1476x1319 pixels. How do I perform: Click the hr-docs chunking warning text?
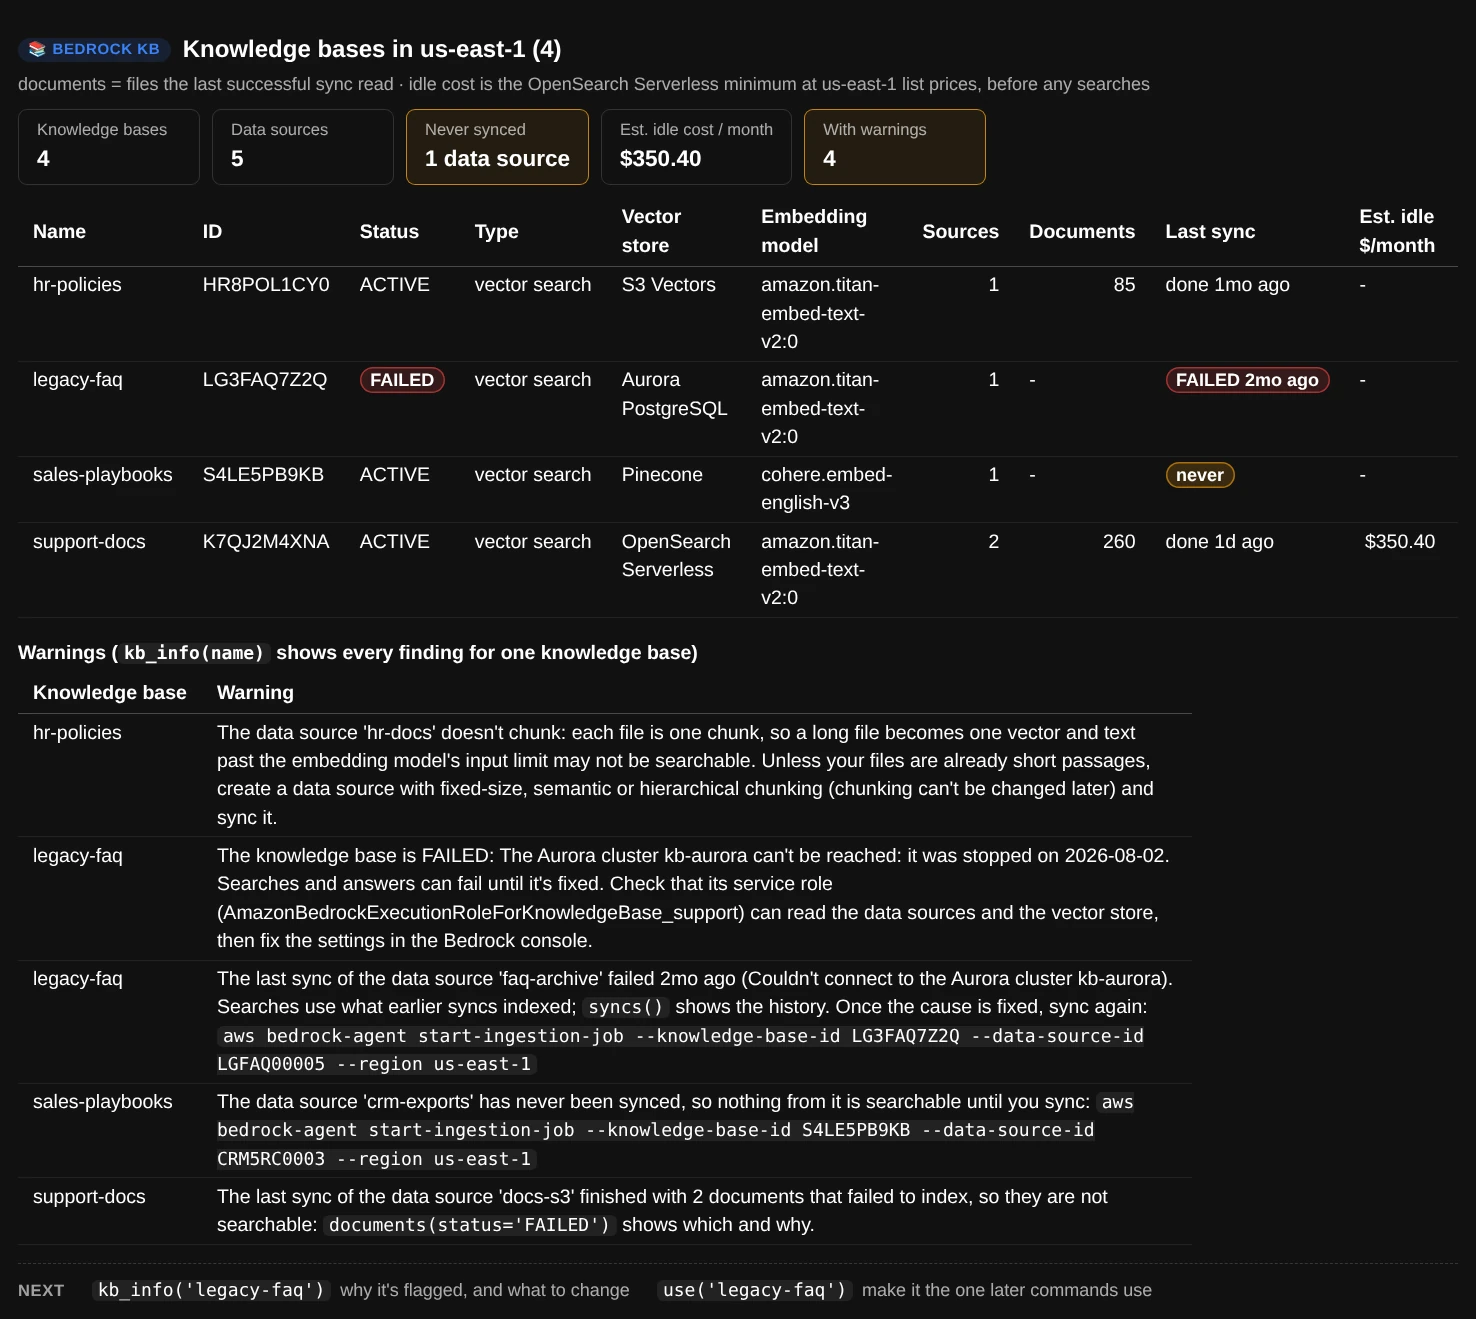click(686, 775)
